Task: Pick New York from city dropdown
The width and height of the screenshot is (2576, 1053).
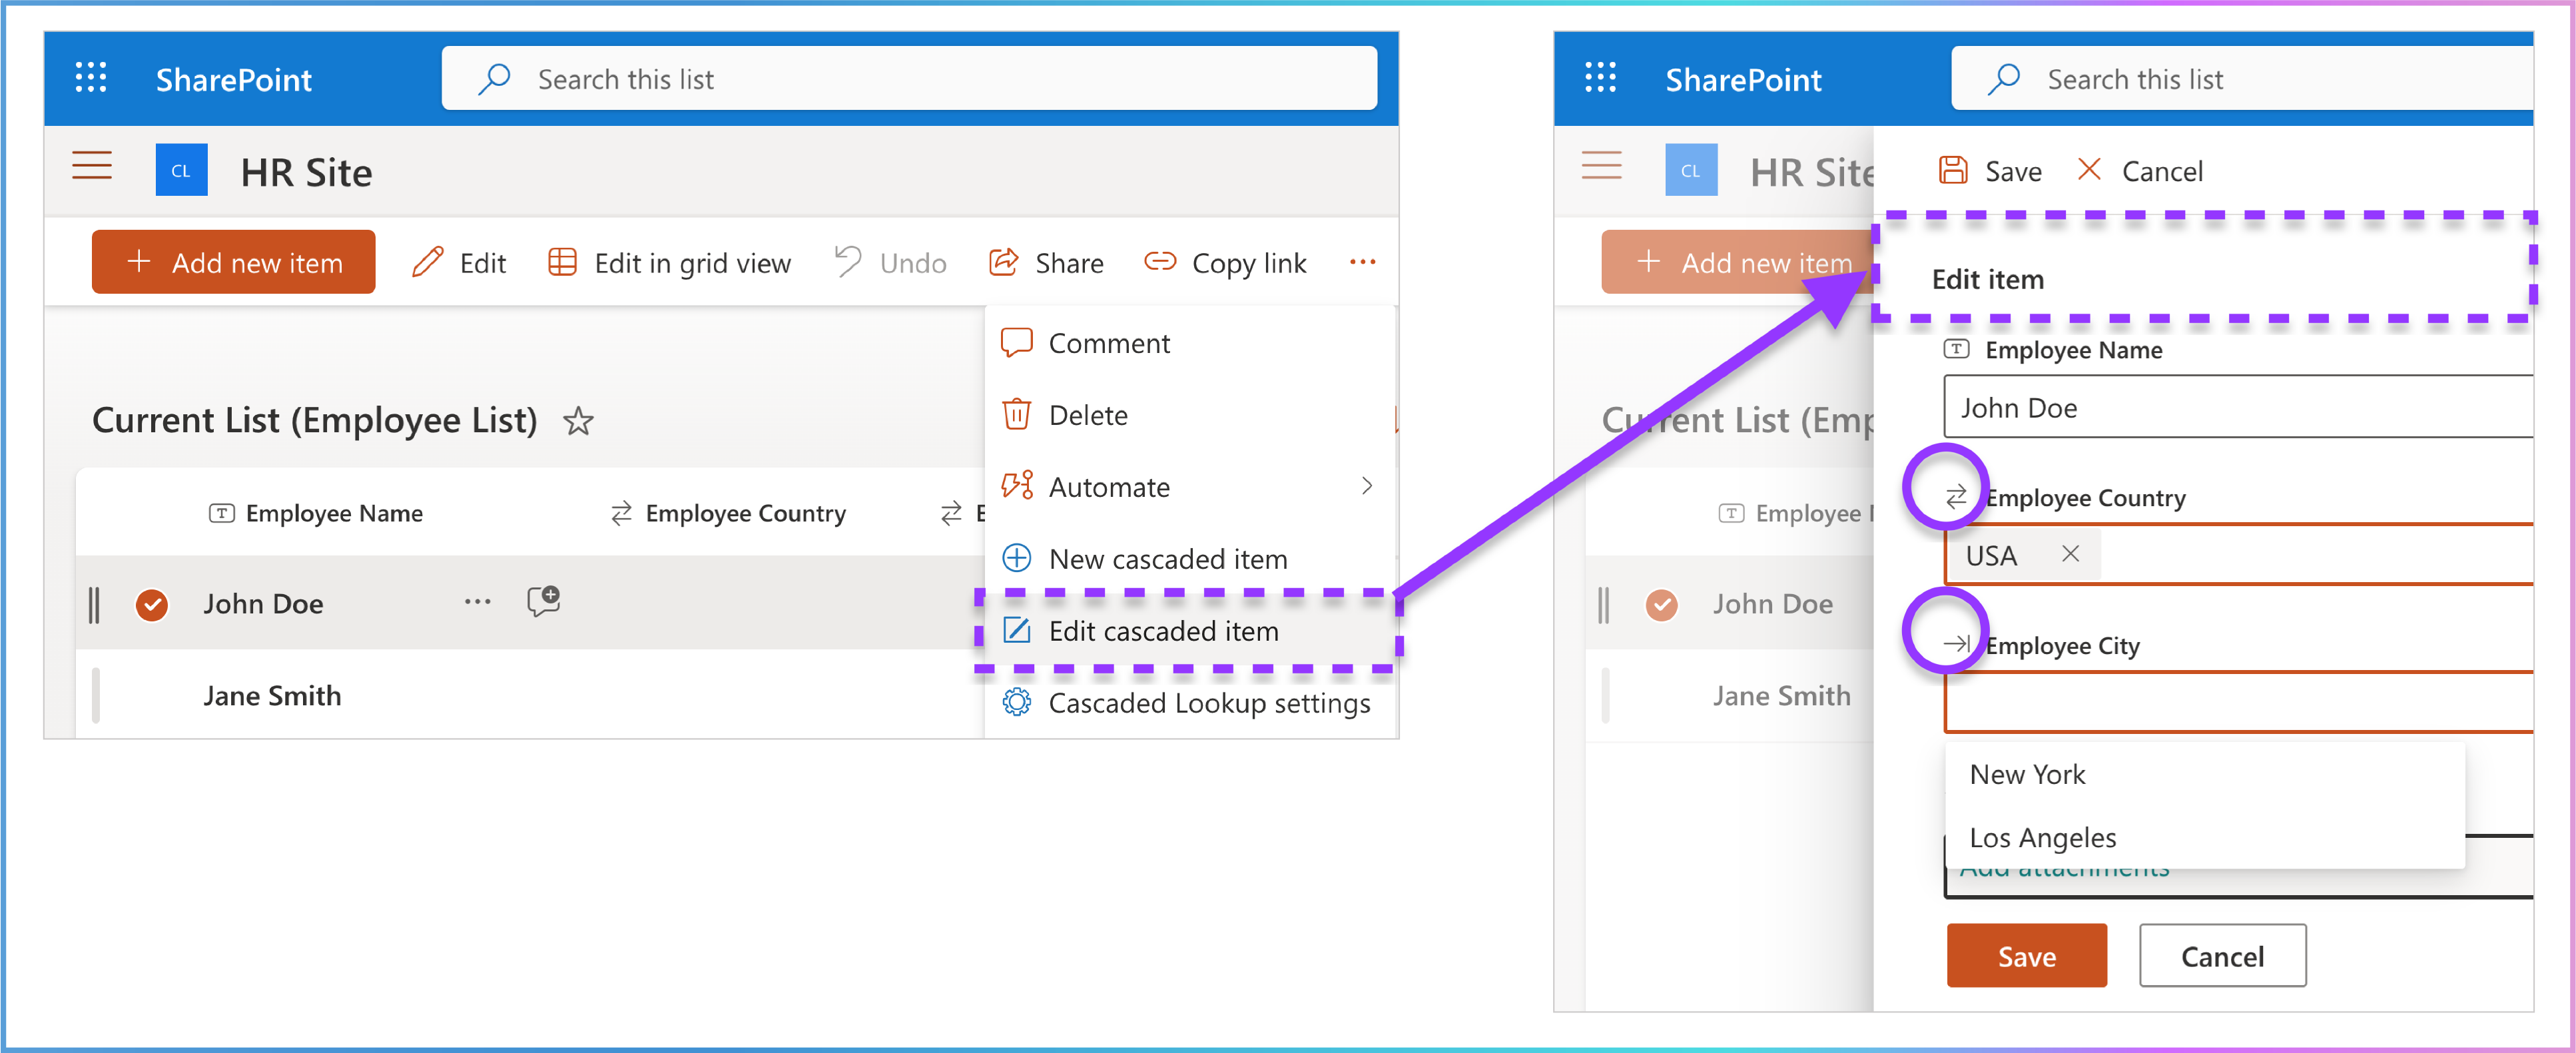Action: [x=2027, y=774]
